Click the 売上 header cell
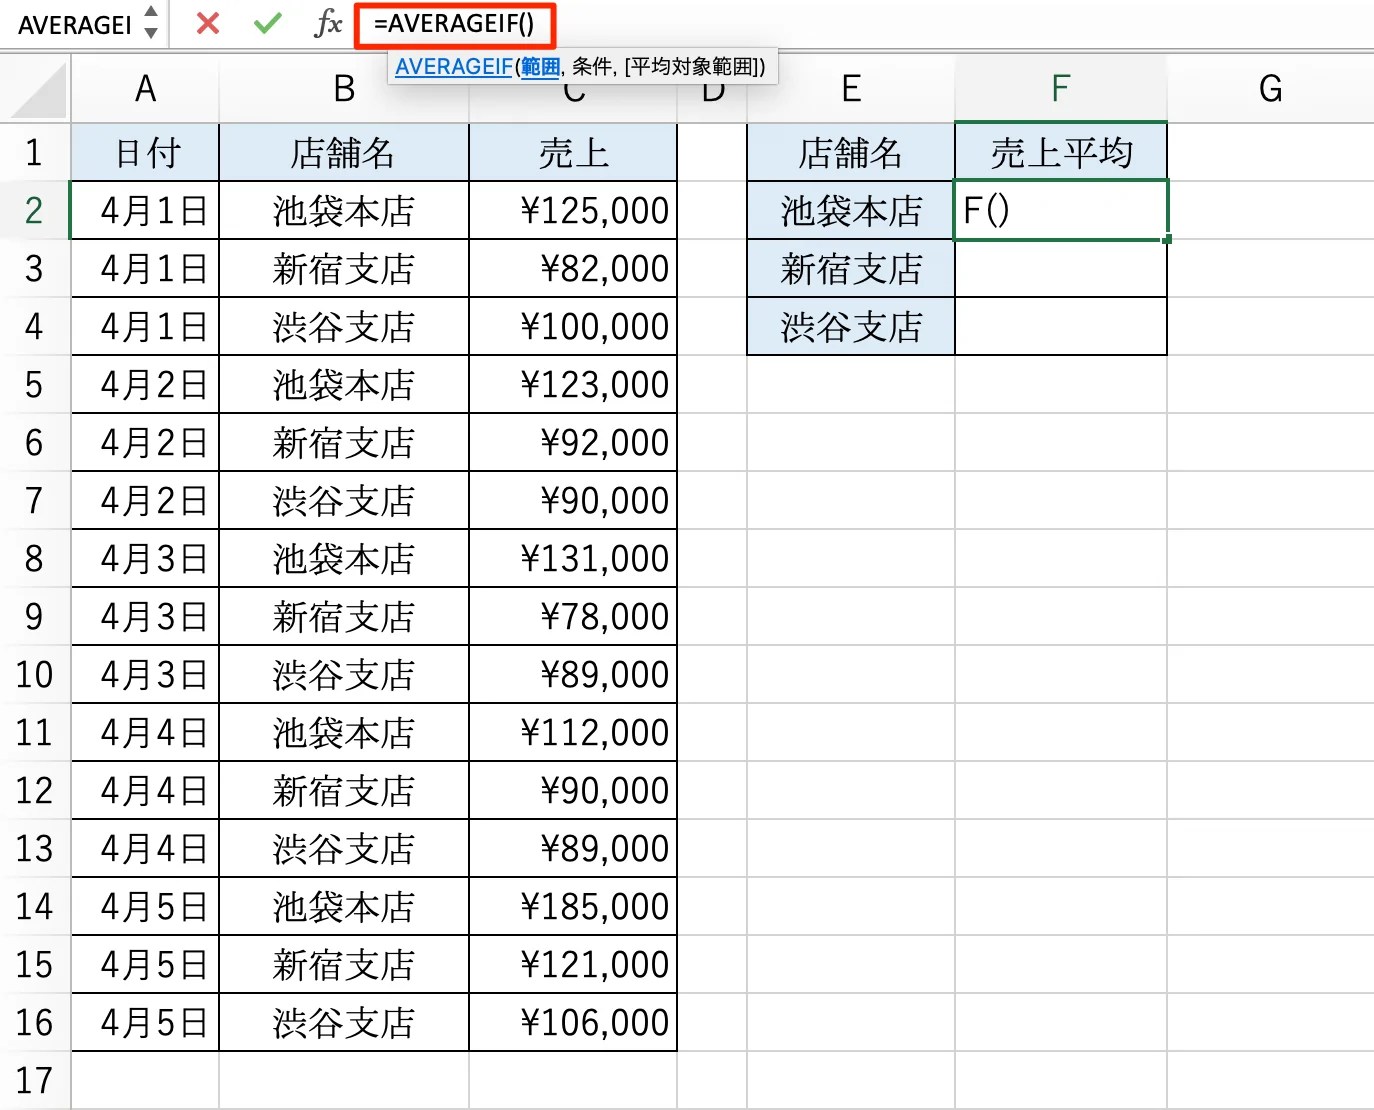Image resolution: width=1374 pixels, height=1110 pixels. (x=573, y=153)
